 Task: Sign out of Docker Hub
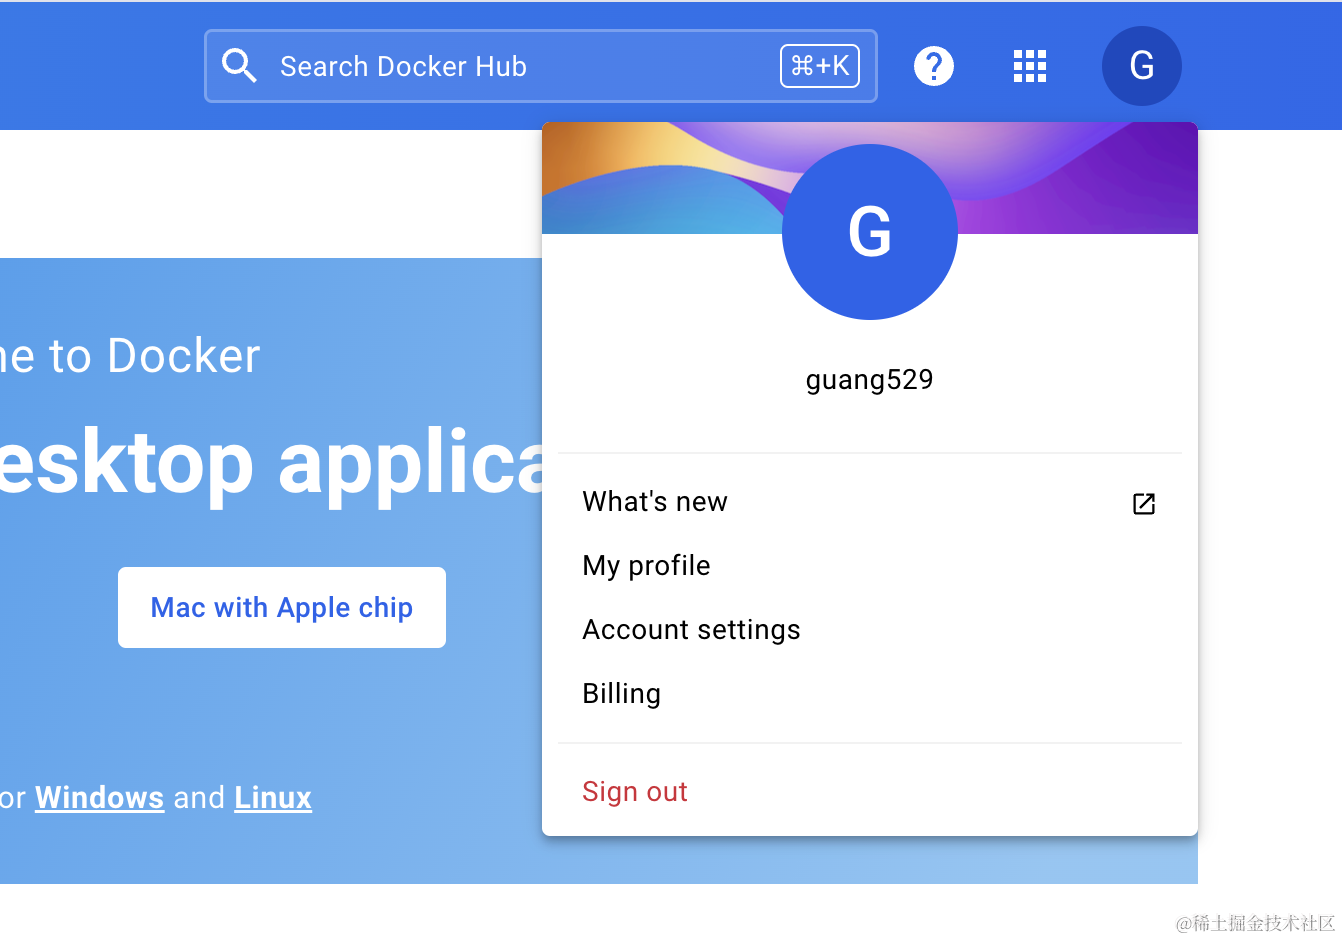click(x=870, y=792)
